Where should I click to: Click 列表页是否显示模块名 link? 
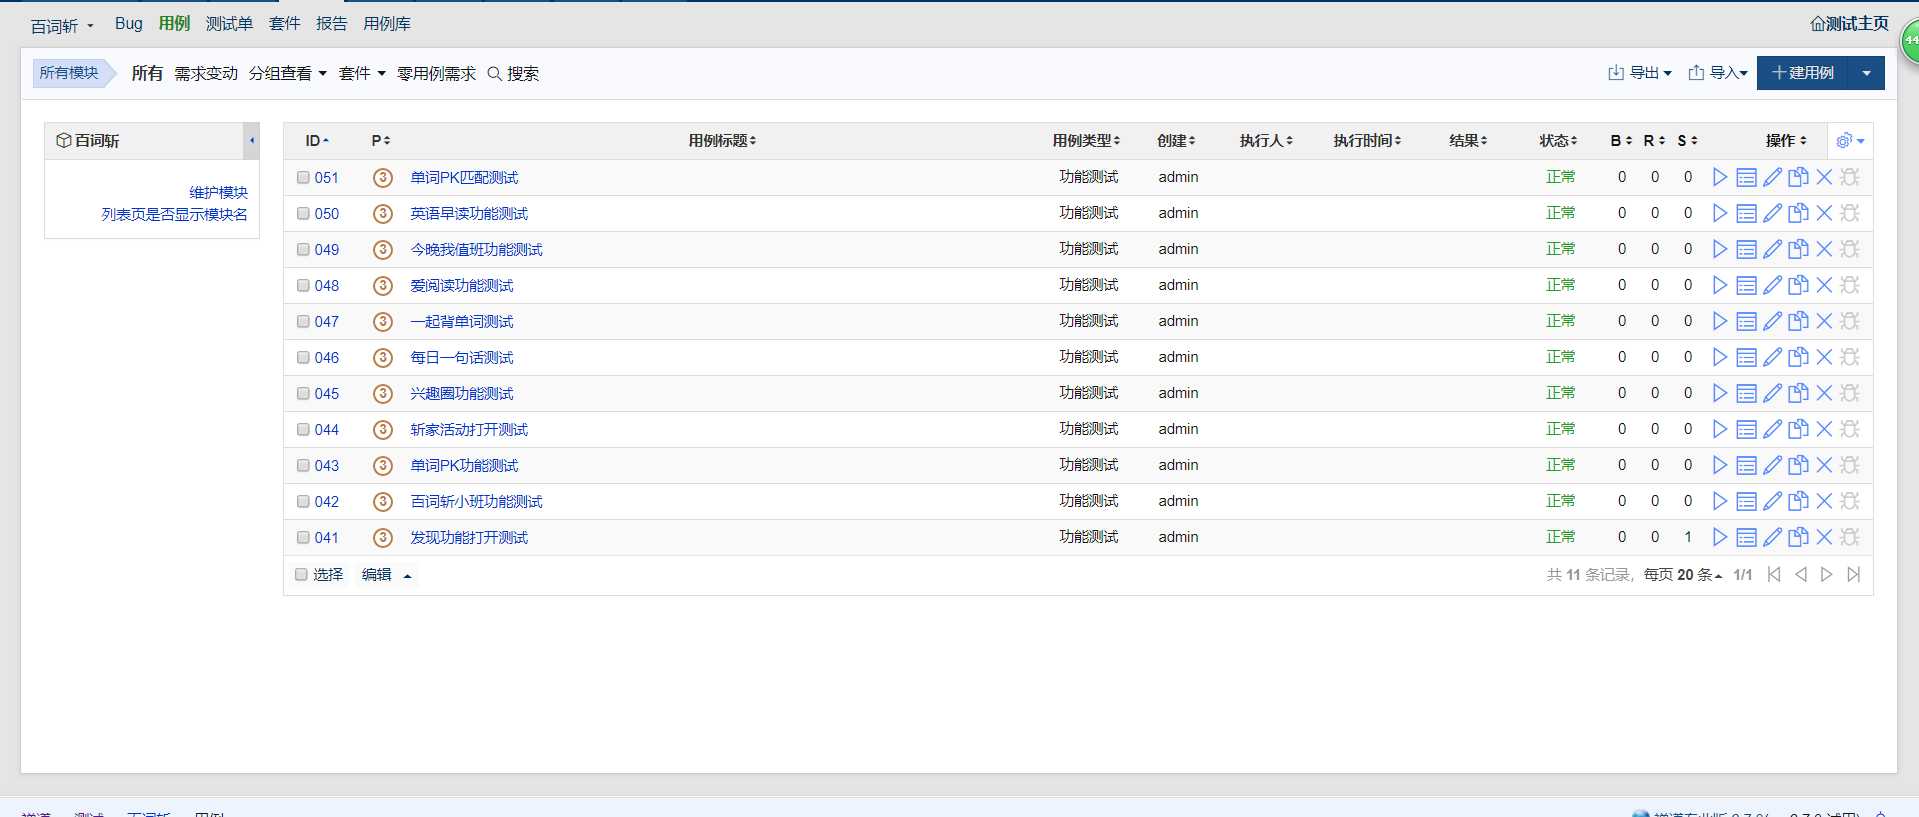174,214
